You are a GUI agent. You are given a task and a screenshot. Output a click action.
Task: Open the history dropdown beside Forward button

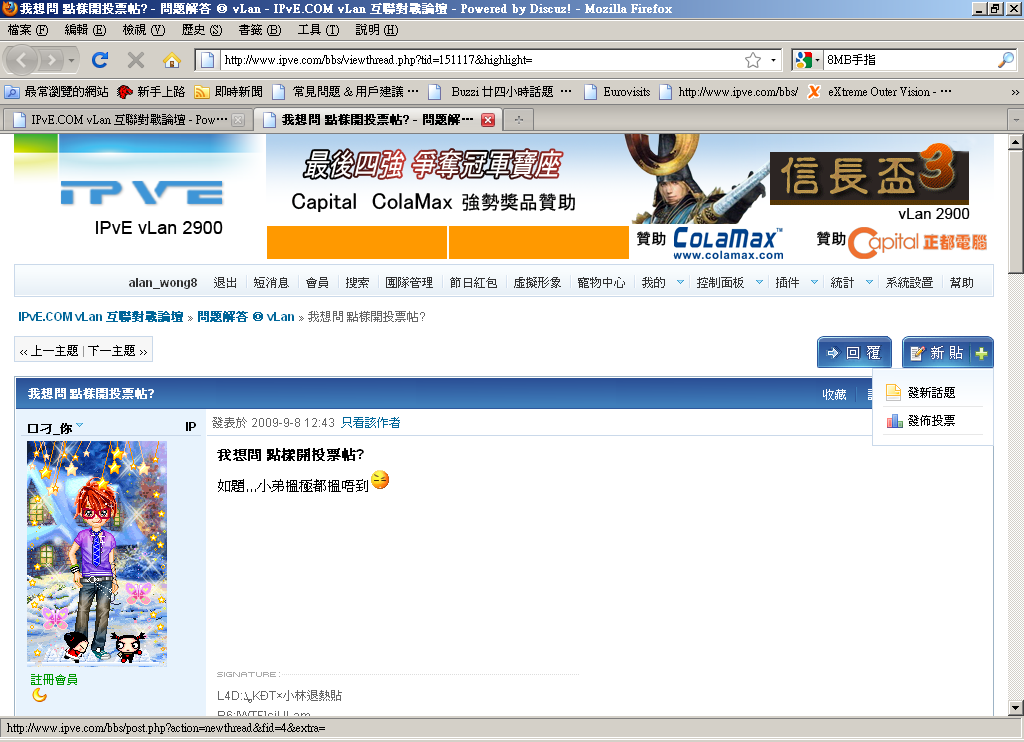[x=71, y=60]
